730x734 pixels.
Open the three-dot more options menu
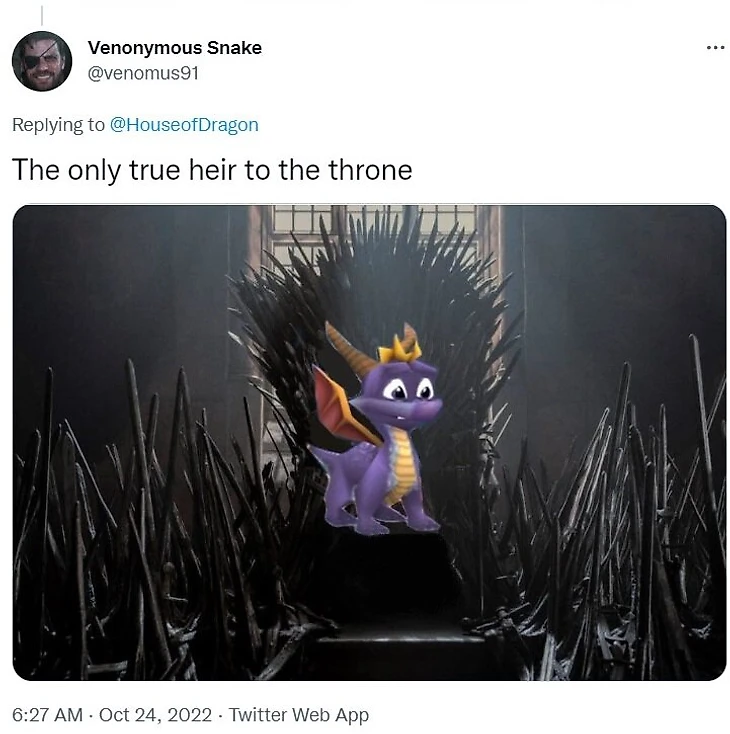715,48
